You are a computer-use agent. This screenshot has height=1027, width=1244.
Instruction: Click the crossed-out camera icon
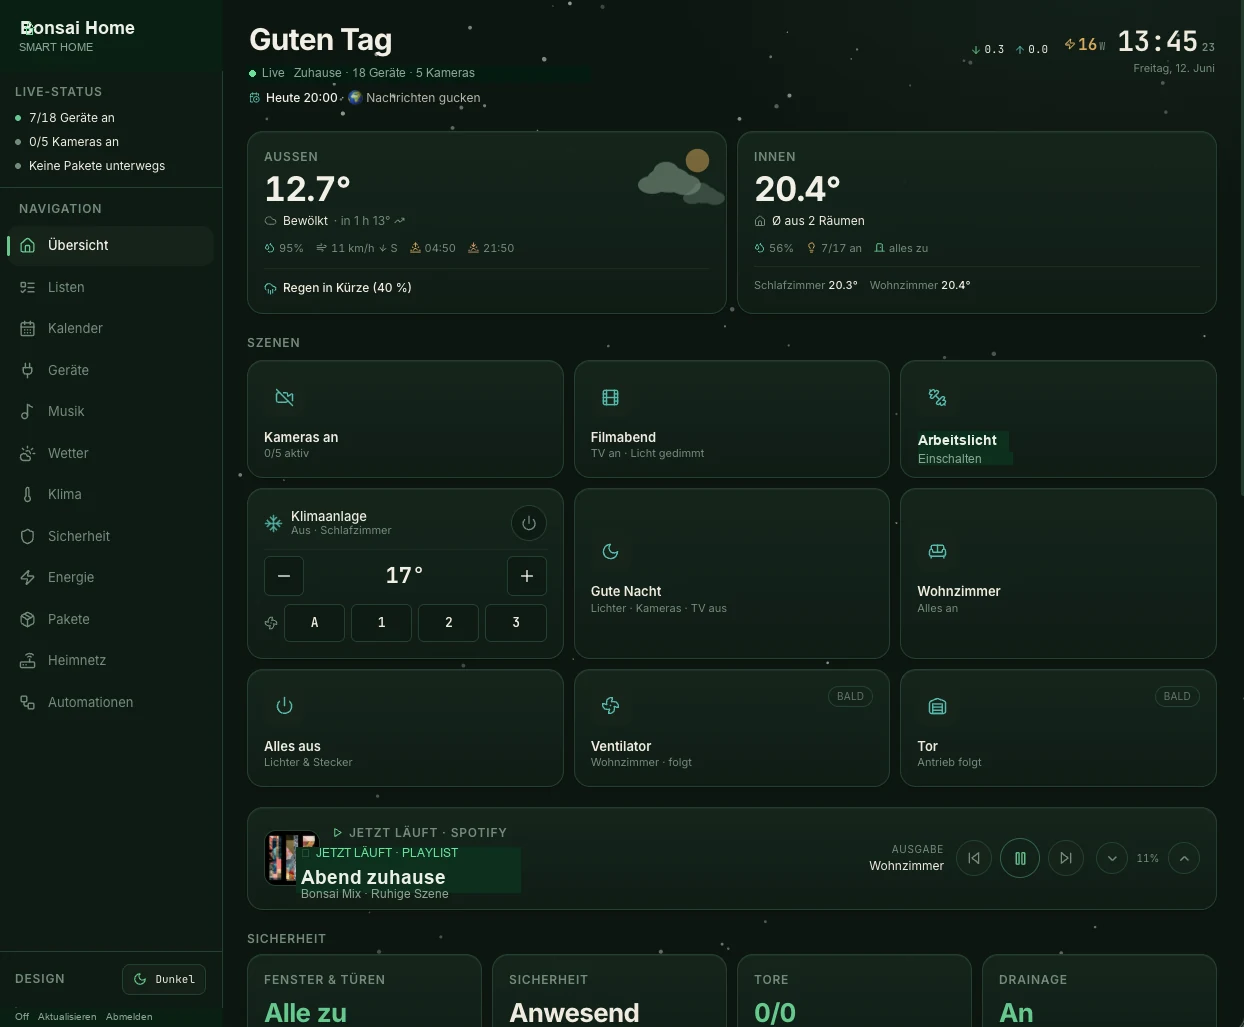click(284, 397)
